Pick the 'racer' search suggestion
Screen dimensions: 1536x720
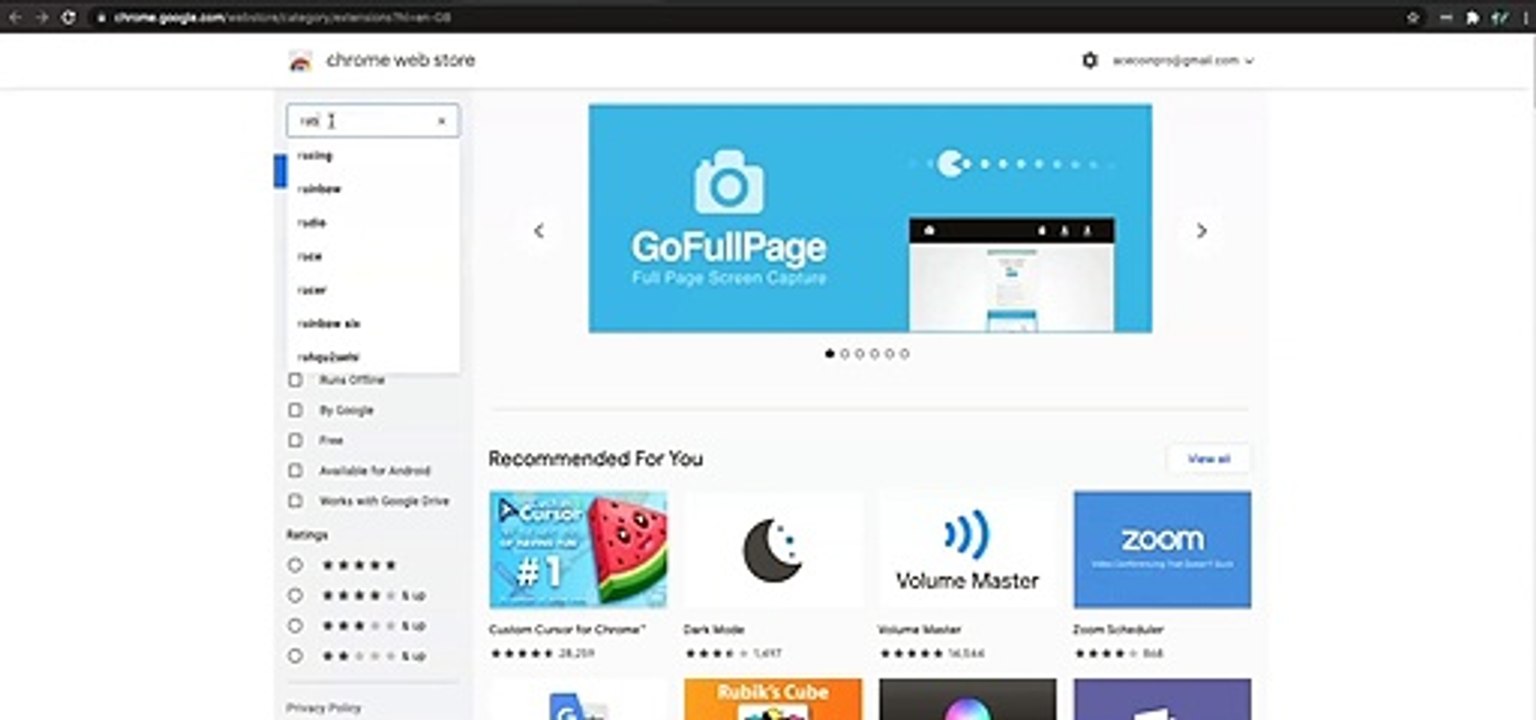tap(373, 290)
